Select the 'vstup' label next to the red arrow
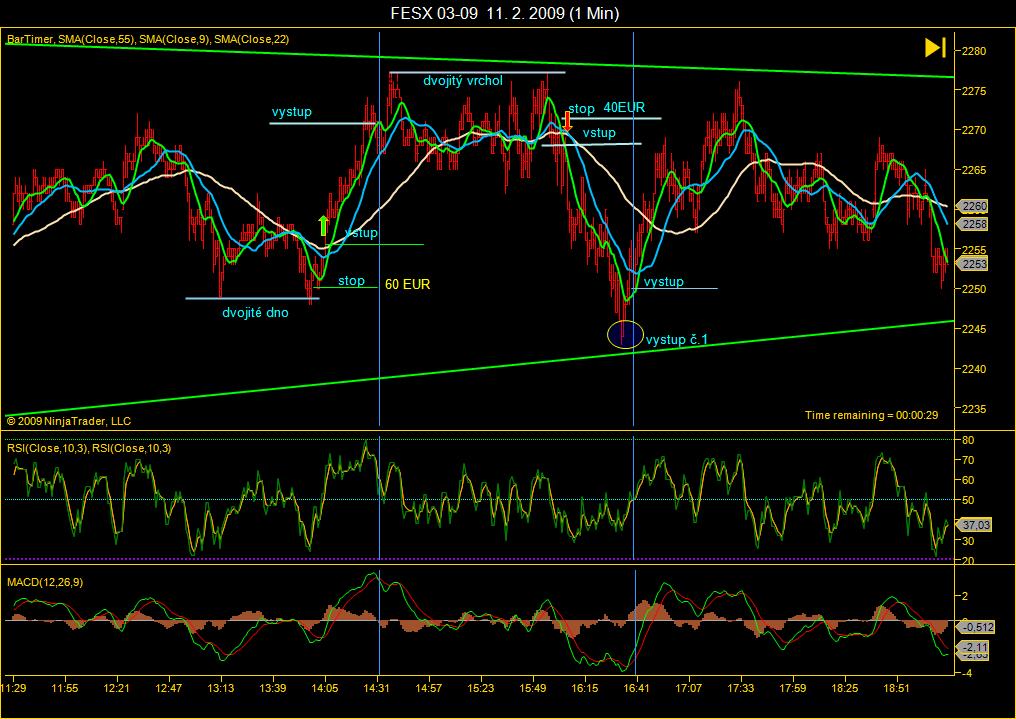The width and height of the screenshot is (1016, 719). pos(599,133)
